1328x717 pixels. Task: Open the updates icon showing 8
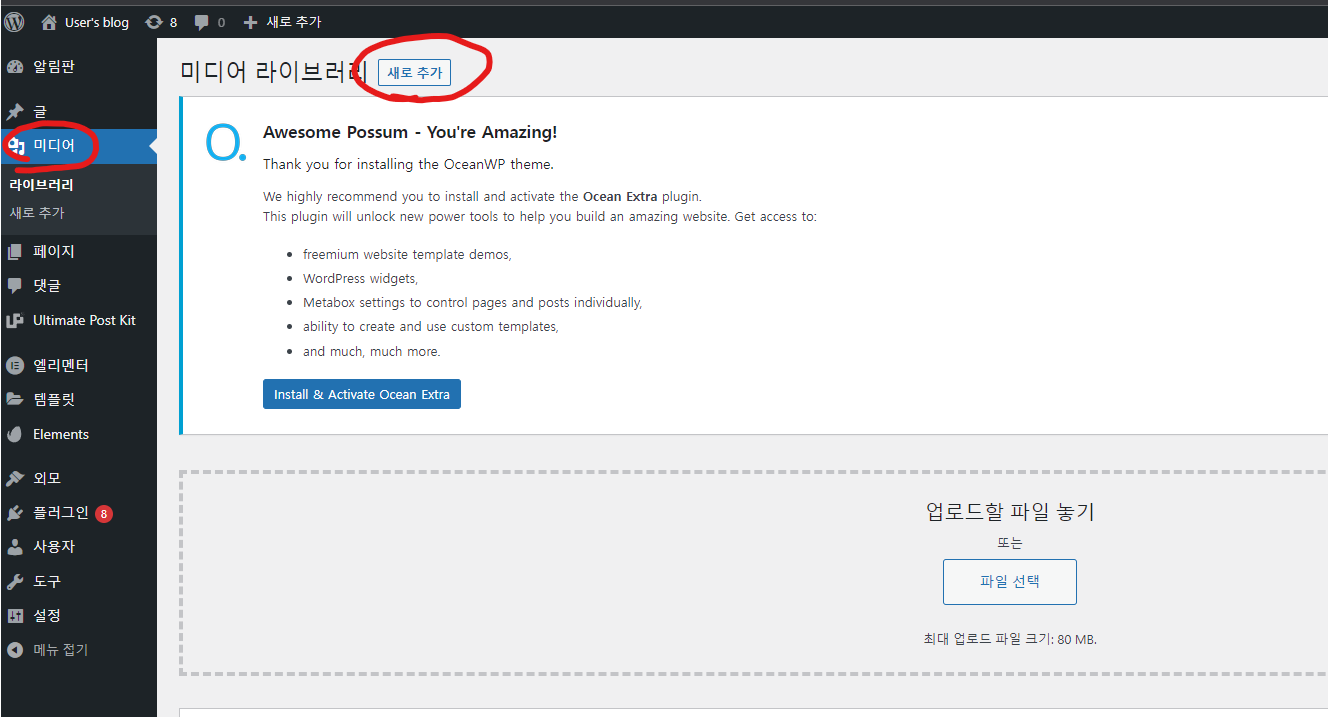(153, 22)
